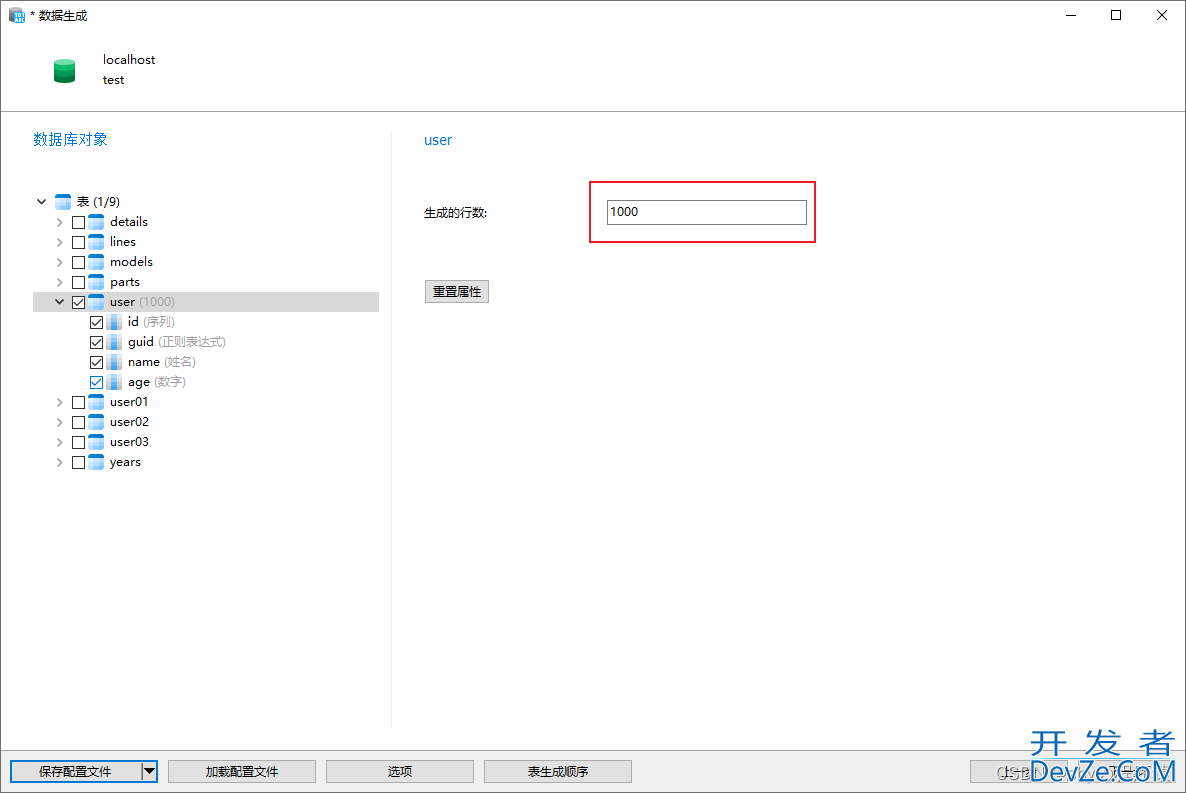Expand the details table node
The height and width of the screenshot is (793, 1186).
coord(60,222)
